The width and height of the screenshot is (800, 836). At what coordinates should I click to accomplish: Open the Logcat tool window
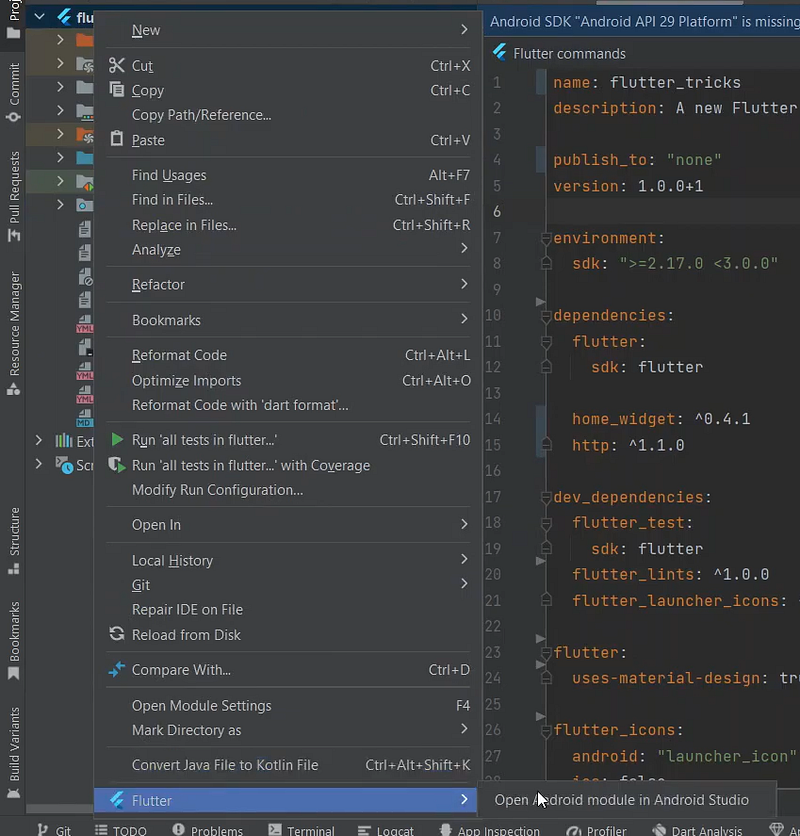(x=386, y=830)
